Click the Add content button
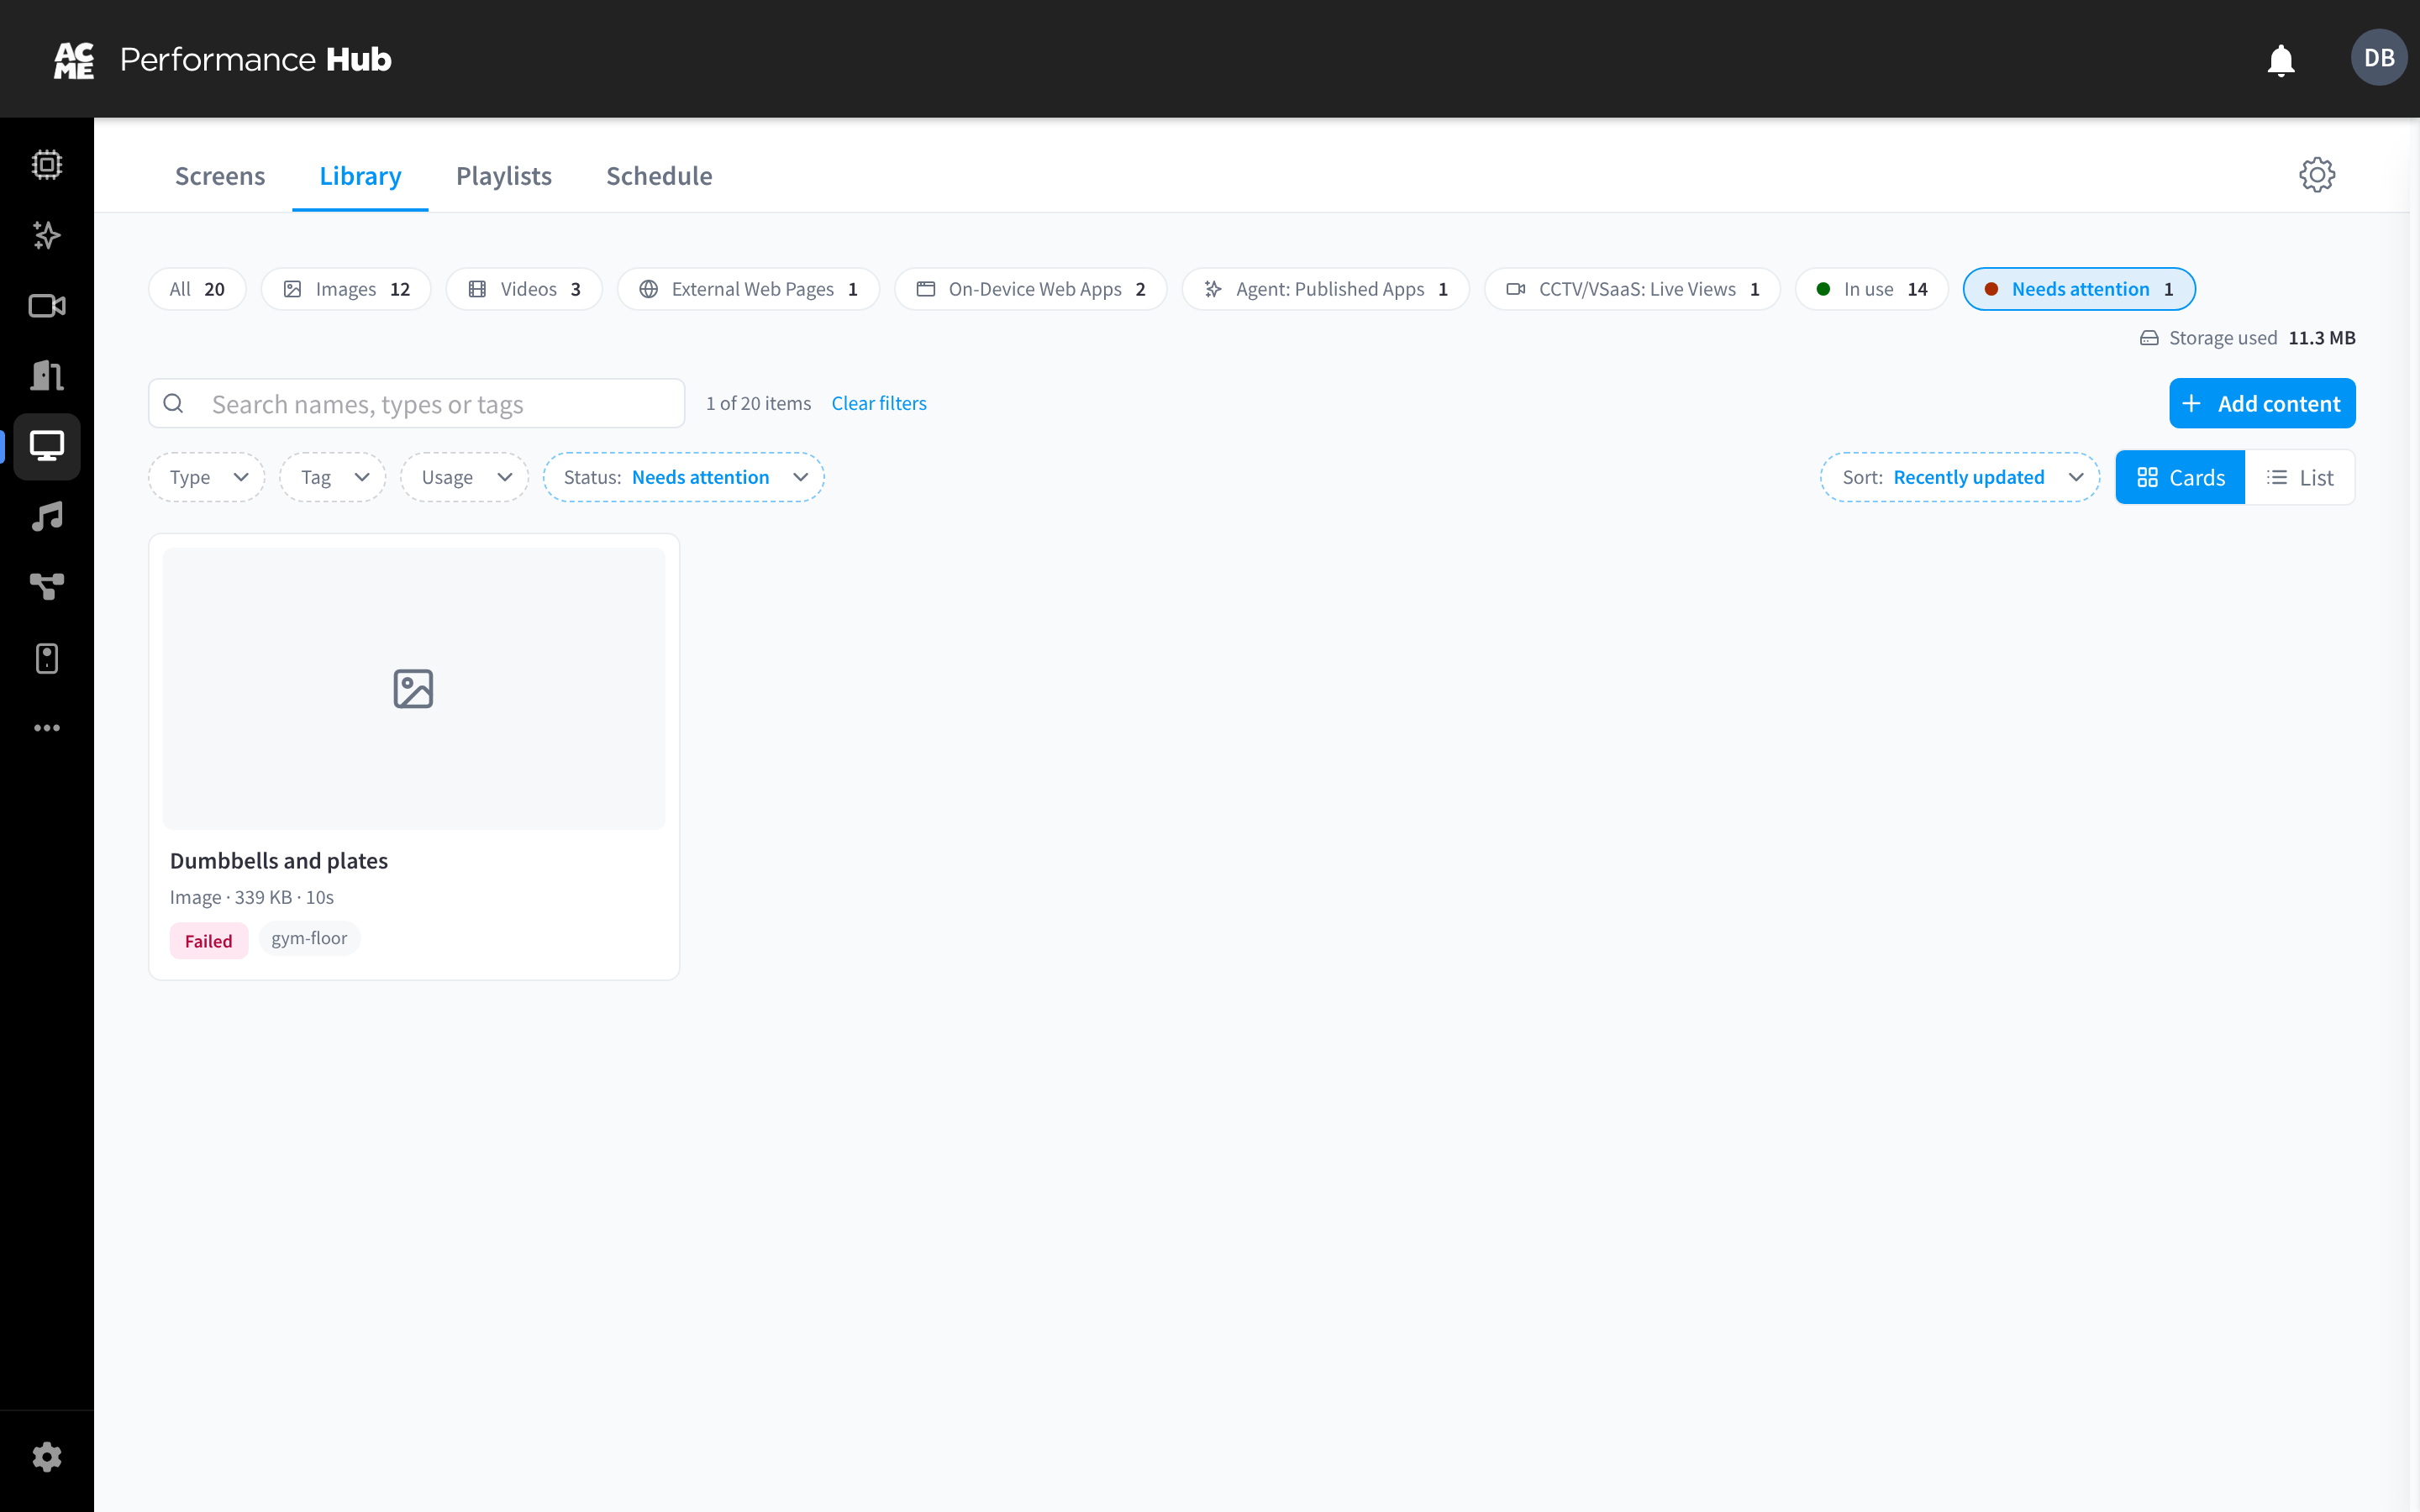This screenshot has height=1512, width=2420. point(2262,403)
